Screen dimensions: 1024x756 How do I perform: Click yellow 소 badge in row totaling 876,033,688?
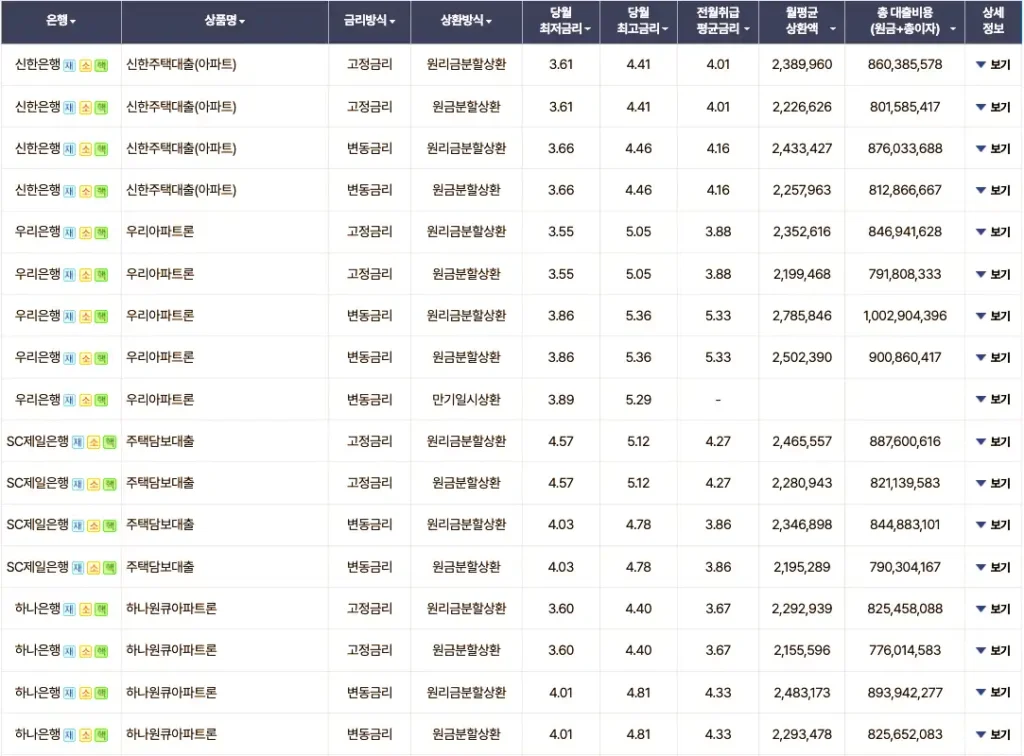tap(86, 150)
